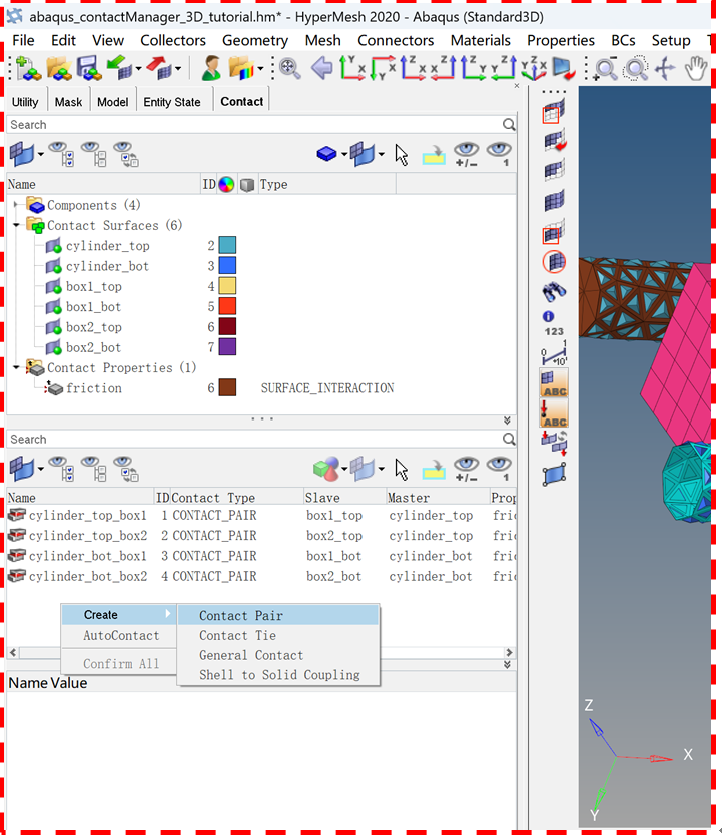722x836 pixels.
Task: Click the isometric view XYZ icon
Action: click(x=534, y=69)
